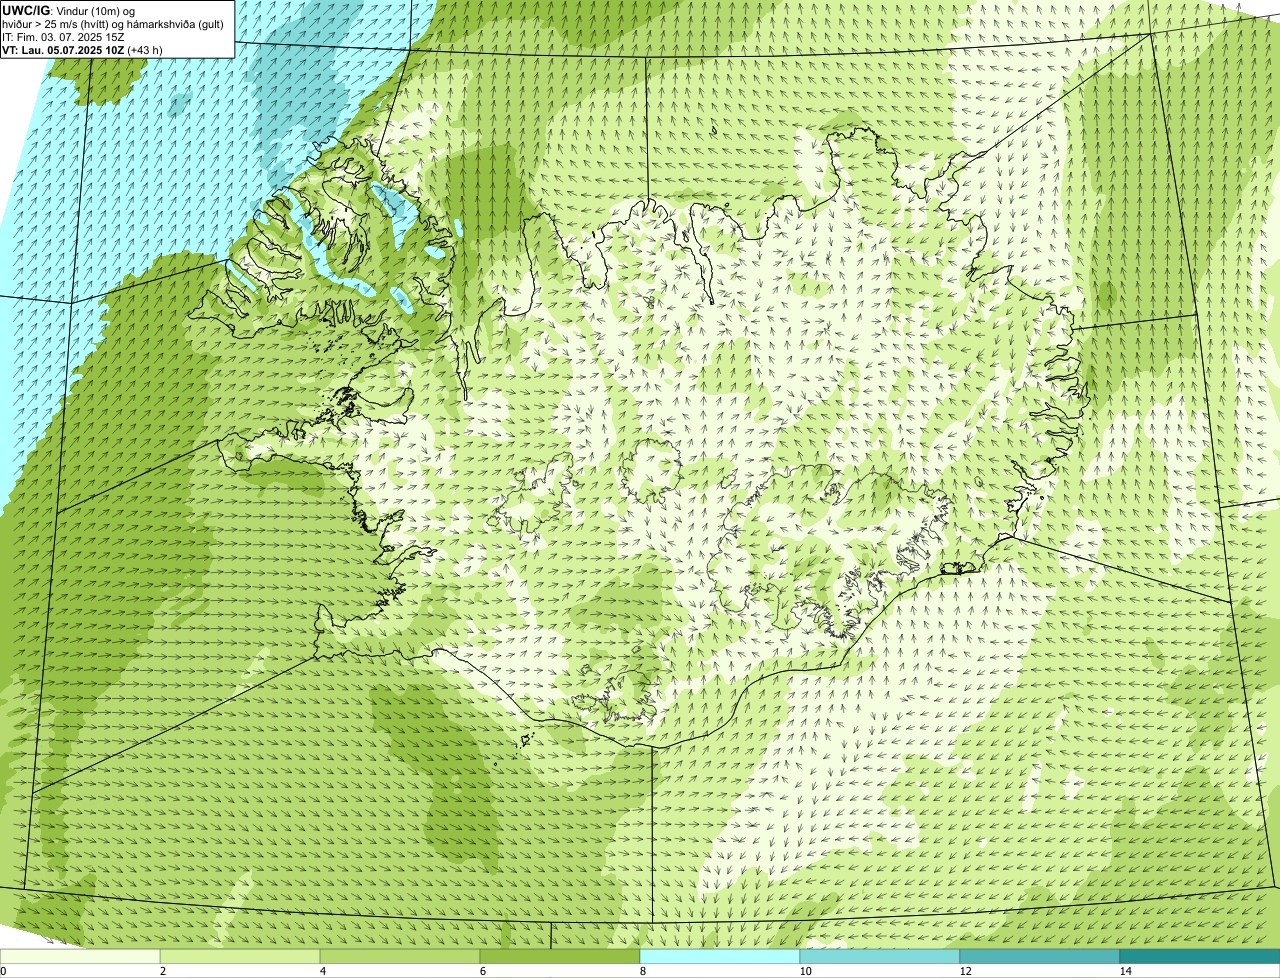1280x978 pixels.
Task: Click the scale label "8" under the color bar
Action: click(x=643, y=971)
